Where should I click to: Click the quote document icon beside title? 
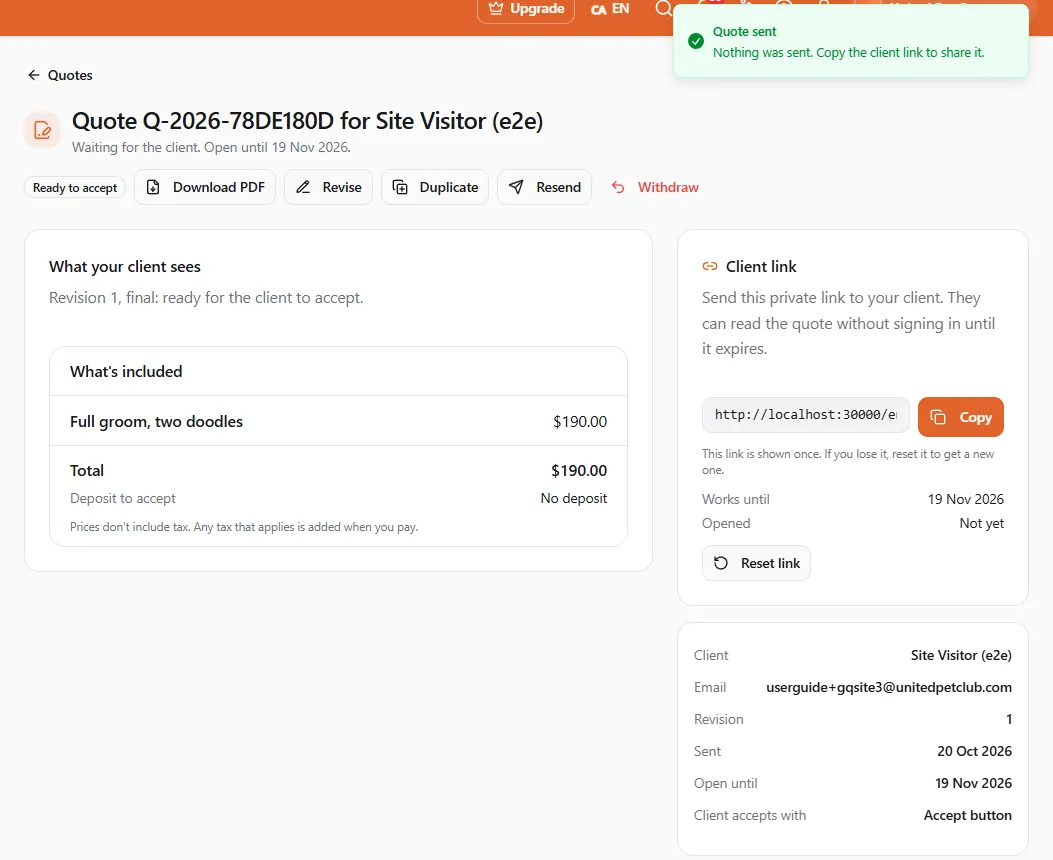[x=42, y=130]
